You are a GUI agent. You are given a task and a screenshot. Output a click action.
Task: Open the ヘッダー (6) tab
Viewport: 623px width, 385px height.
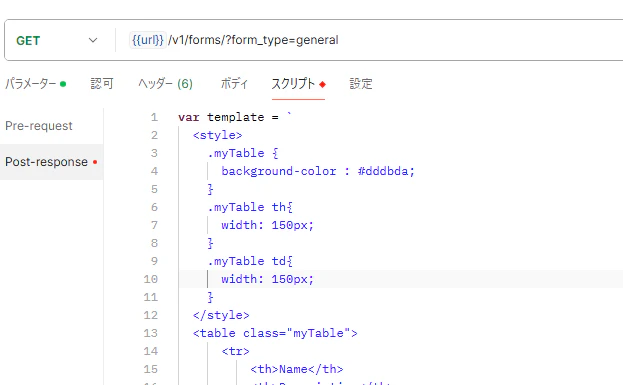click(x=165, y=84)
